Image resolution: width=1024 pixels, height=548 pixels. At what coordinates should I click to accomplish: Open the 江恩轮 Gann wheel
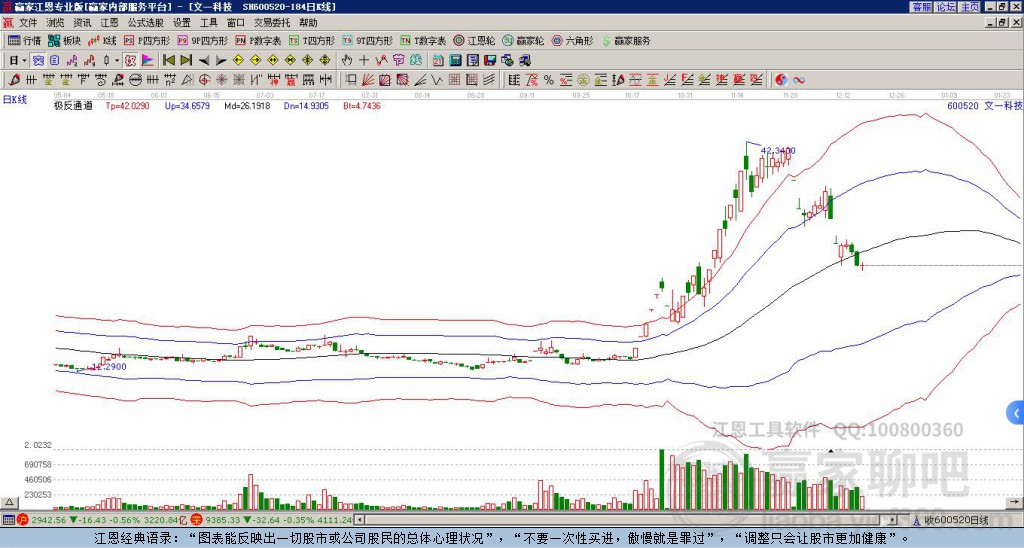coord(474,40)
